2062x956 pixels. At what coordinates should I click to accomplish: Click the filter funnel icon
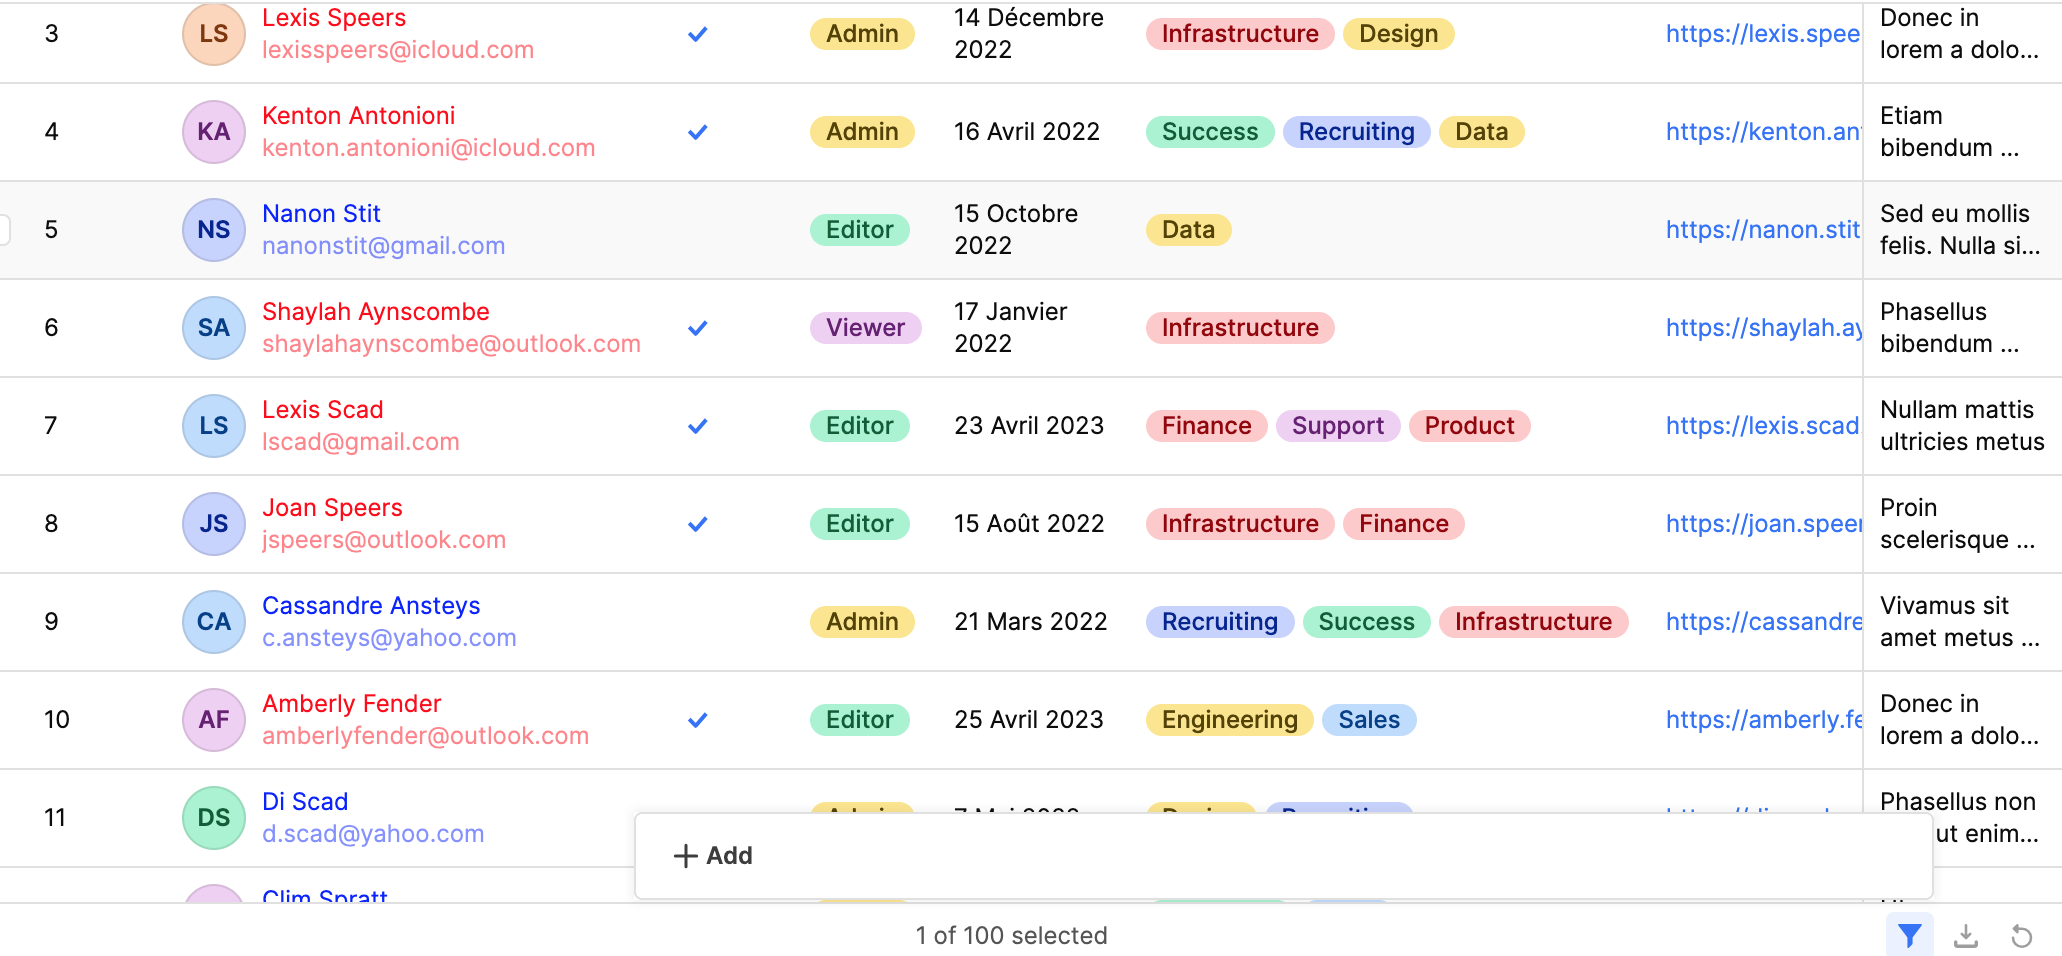pyautogui.click(x=1909, y=936)
